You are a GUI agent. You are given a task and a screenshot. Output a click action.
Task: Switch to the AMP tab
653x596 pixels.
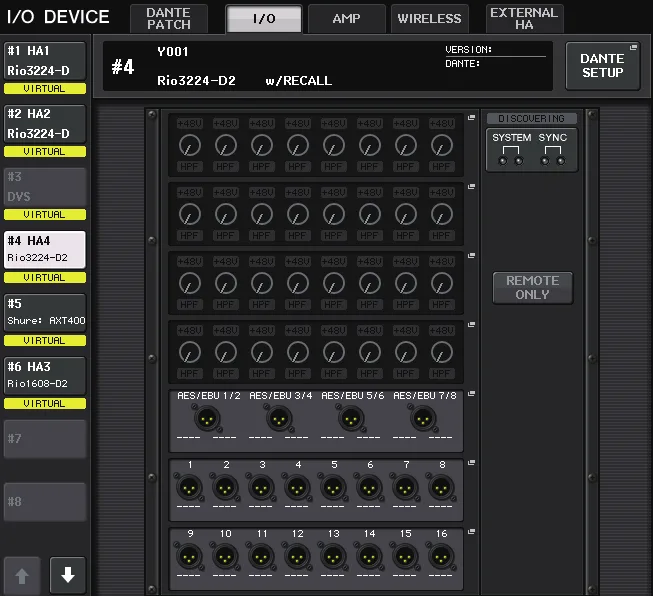346,19
